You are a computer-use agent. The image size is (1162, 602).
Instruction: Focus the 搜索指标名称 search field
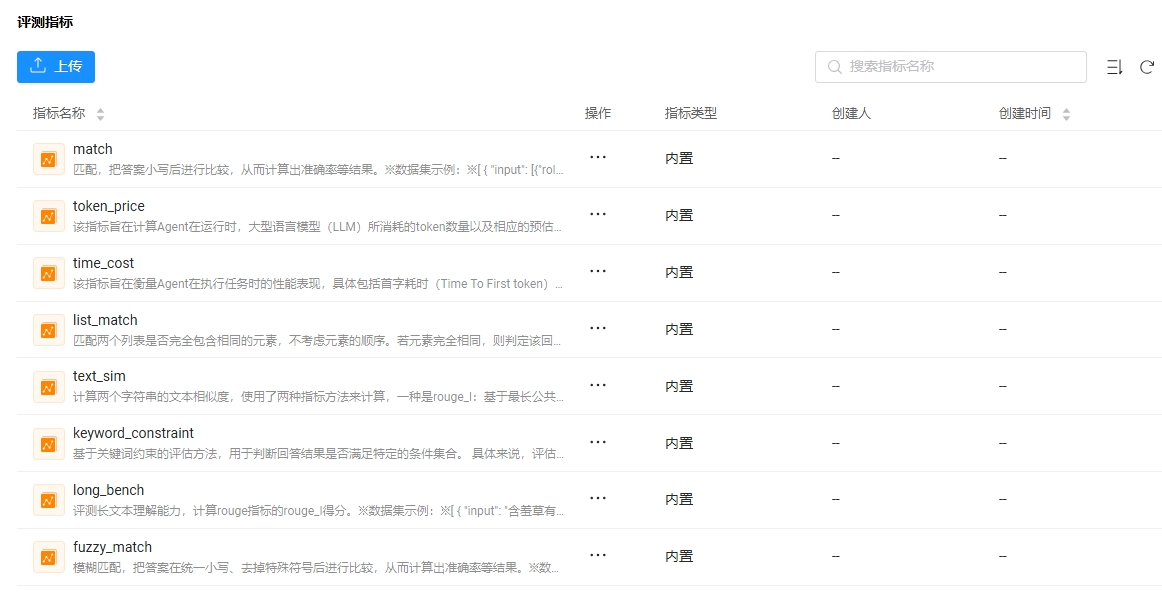coord(960,67)
